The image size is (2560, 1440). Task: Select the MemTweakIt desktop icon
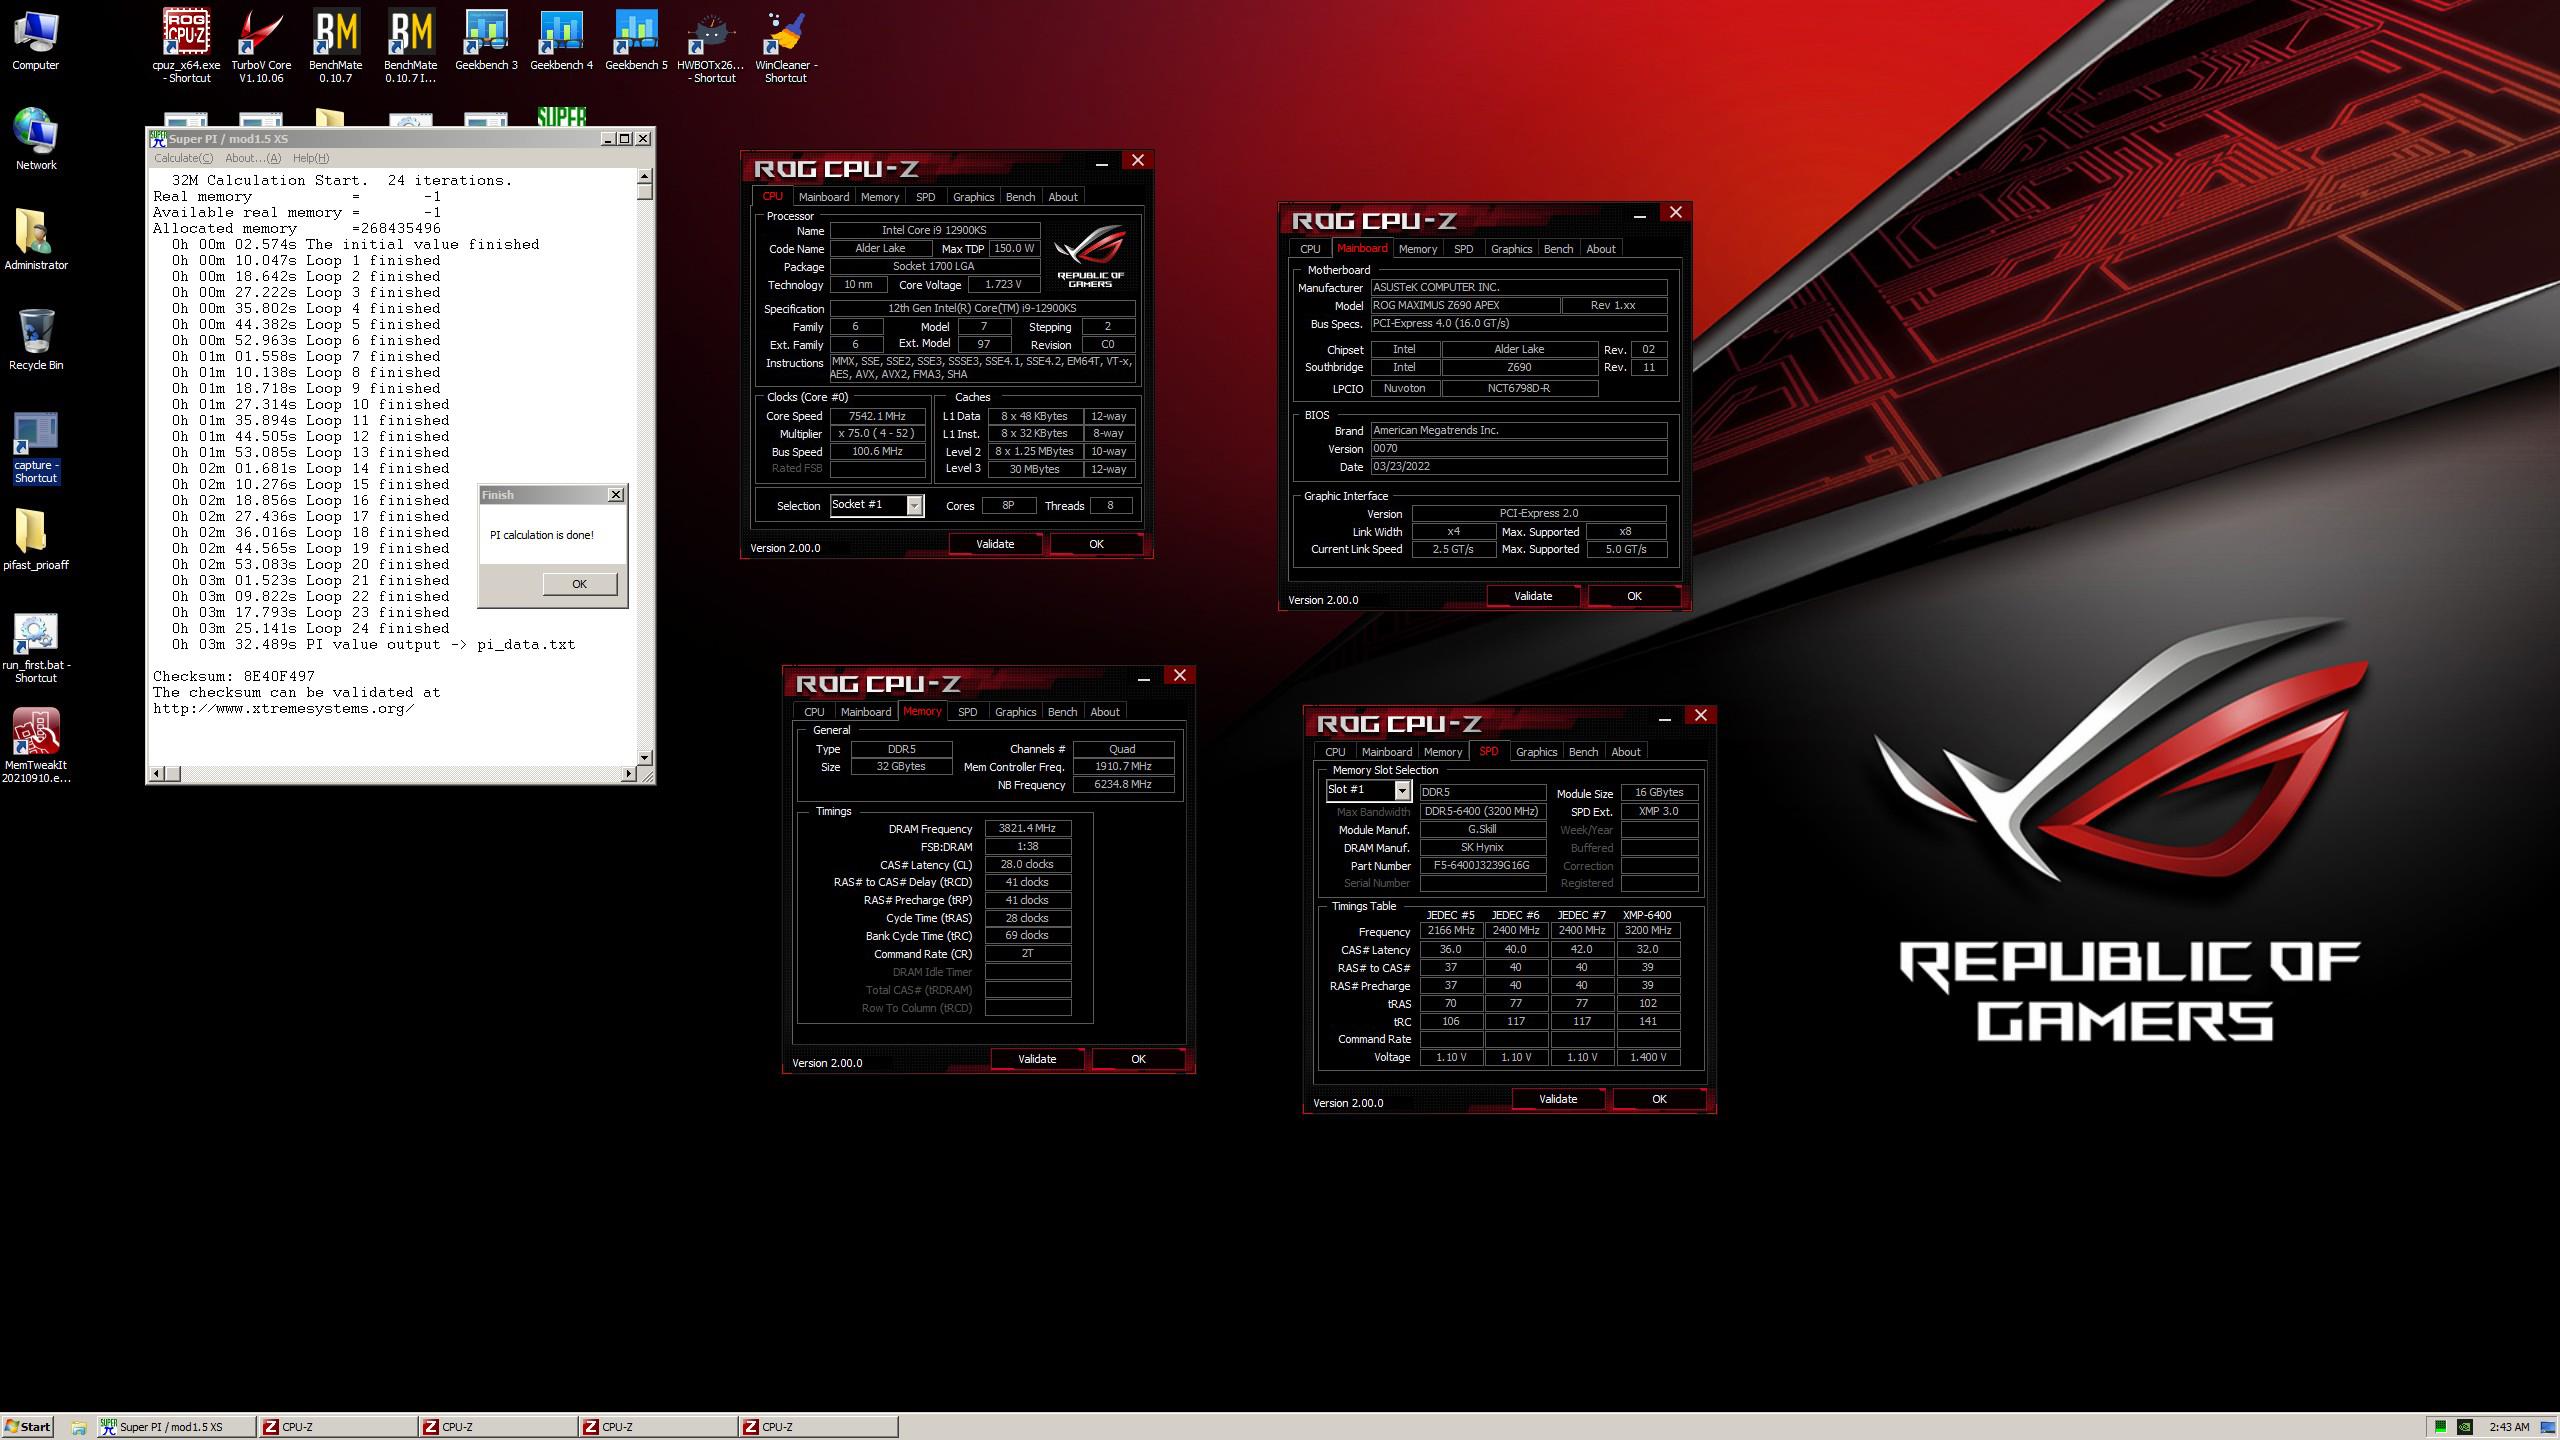[36, 747]
